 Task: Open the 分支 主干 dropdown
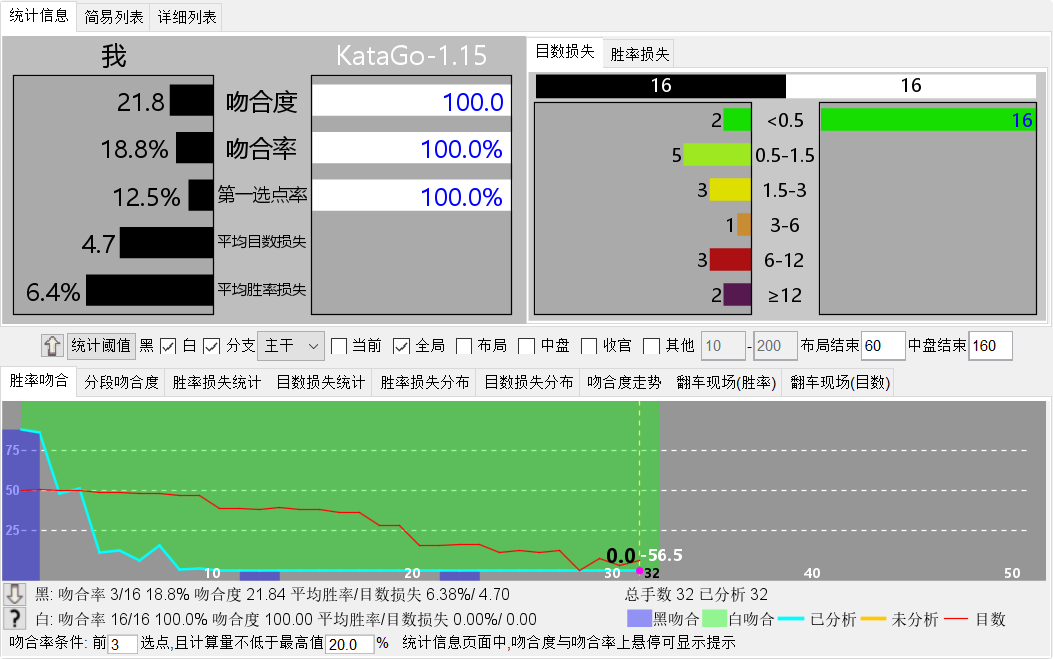(291, 346)
